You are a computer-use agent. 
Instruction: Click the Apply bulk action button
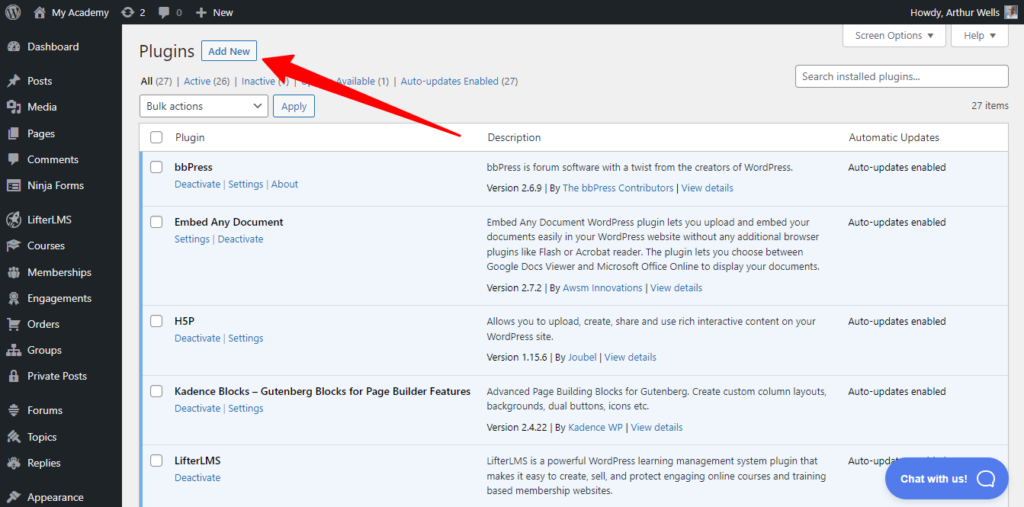point(294,106)
